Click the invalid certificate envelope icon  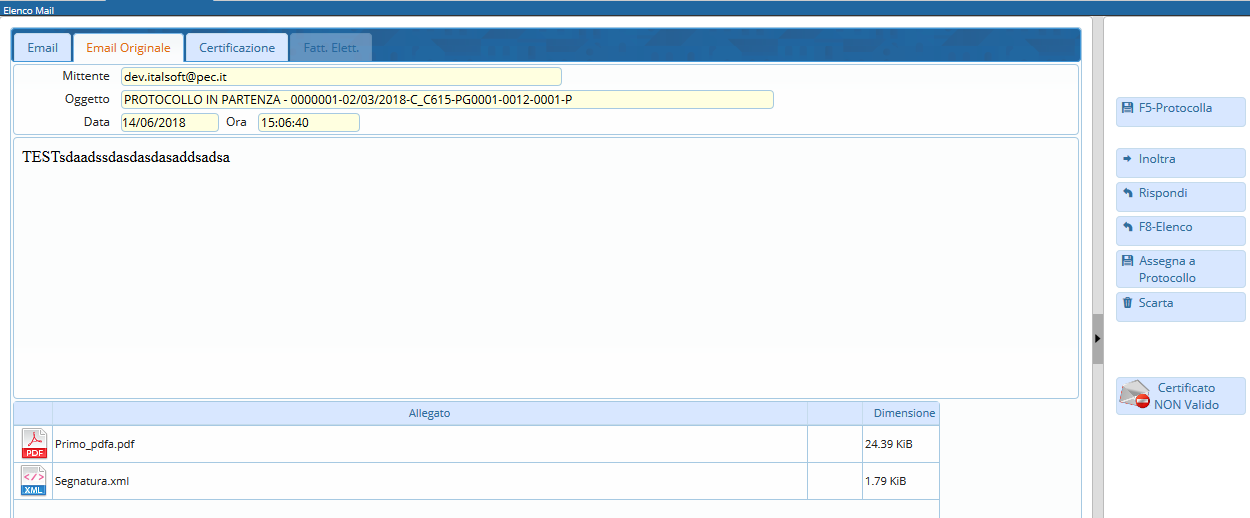coord(1135,395)
